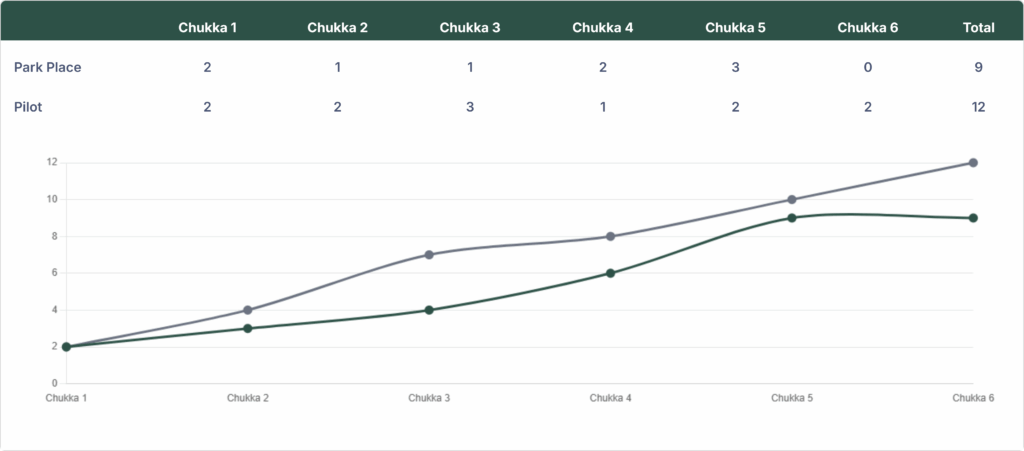Click gray Pilot data point at Chukka 5

[792, 200]
